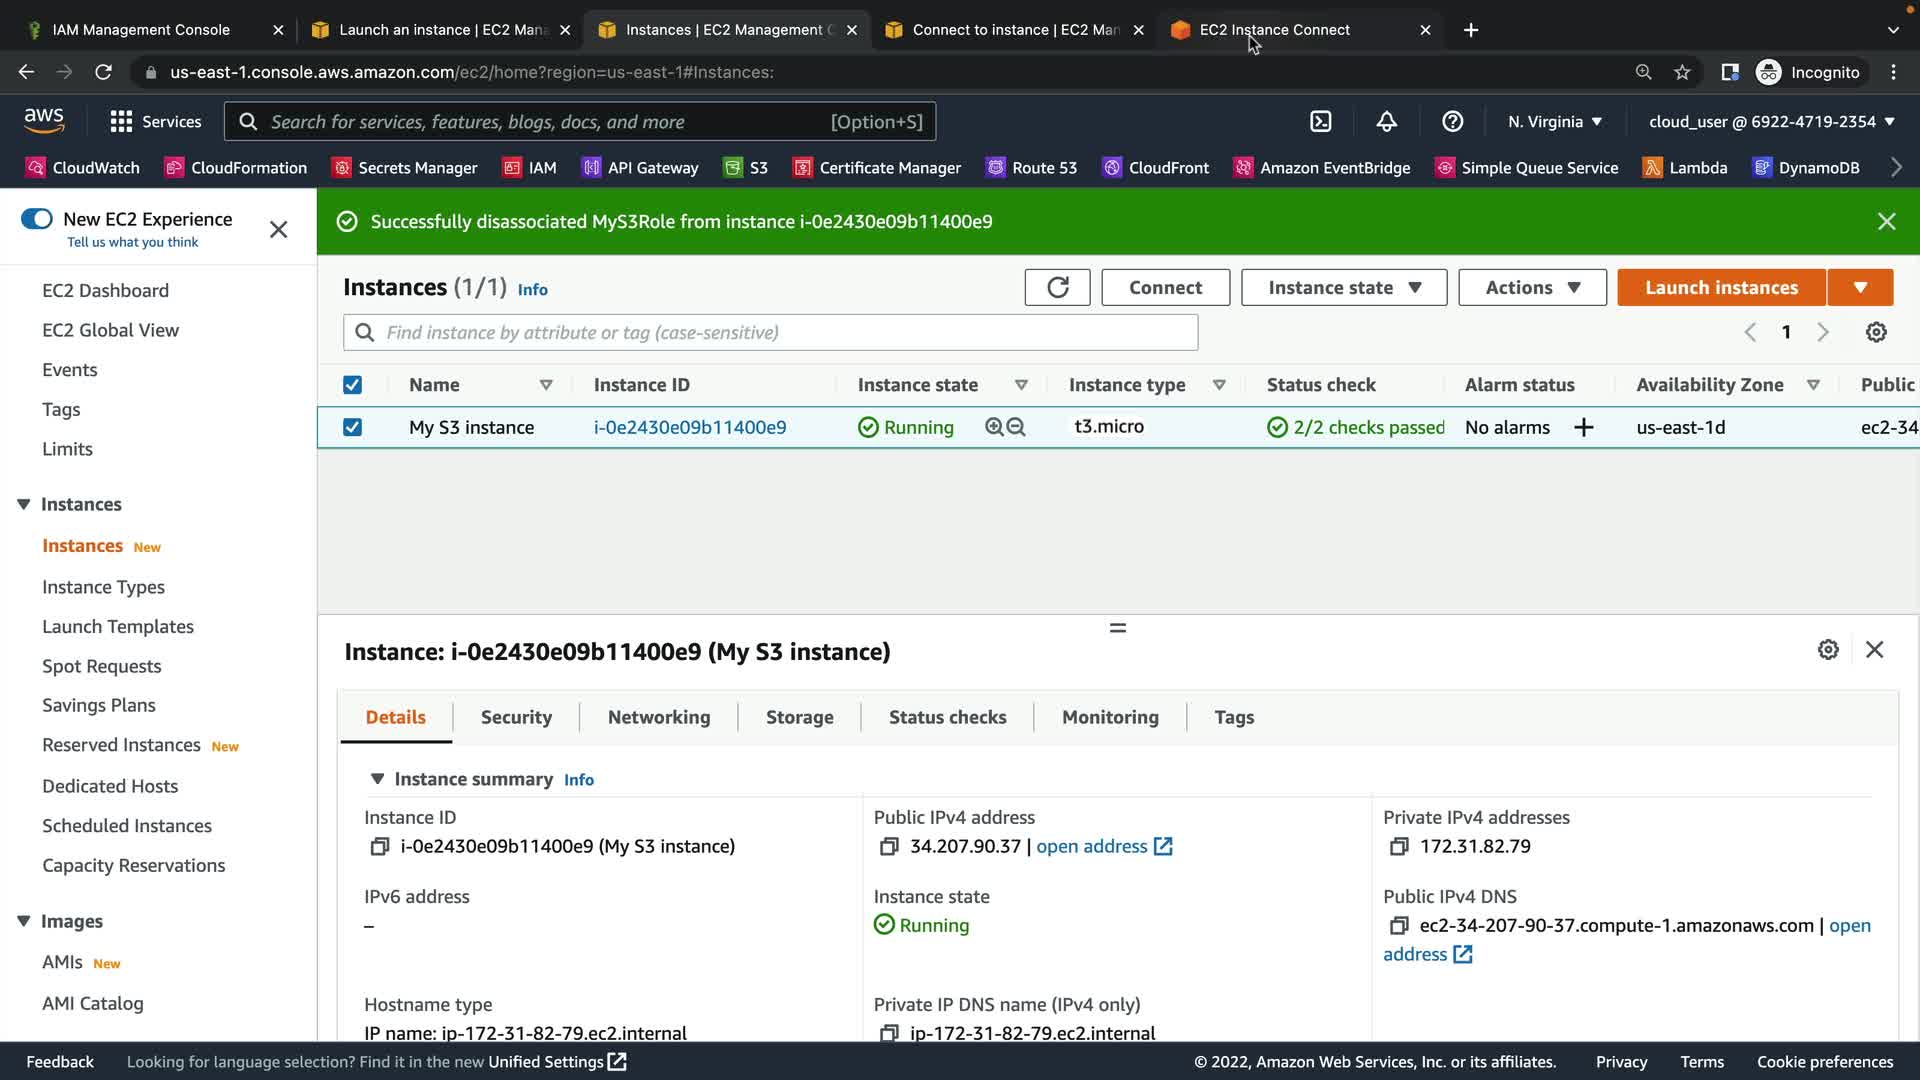Copy the public IPv4 address
This screenshot has height=1080, width=1920.
pyautogui.click(x=888, y=847)
